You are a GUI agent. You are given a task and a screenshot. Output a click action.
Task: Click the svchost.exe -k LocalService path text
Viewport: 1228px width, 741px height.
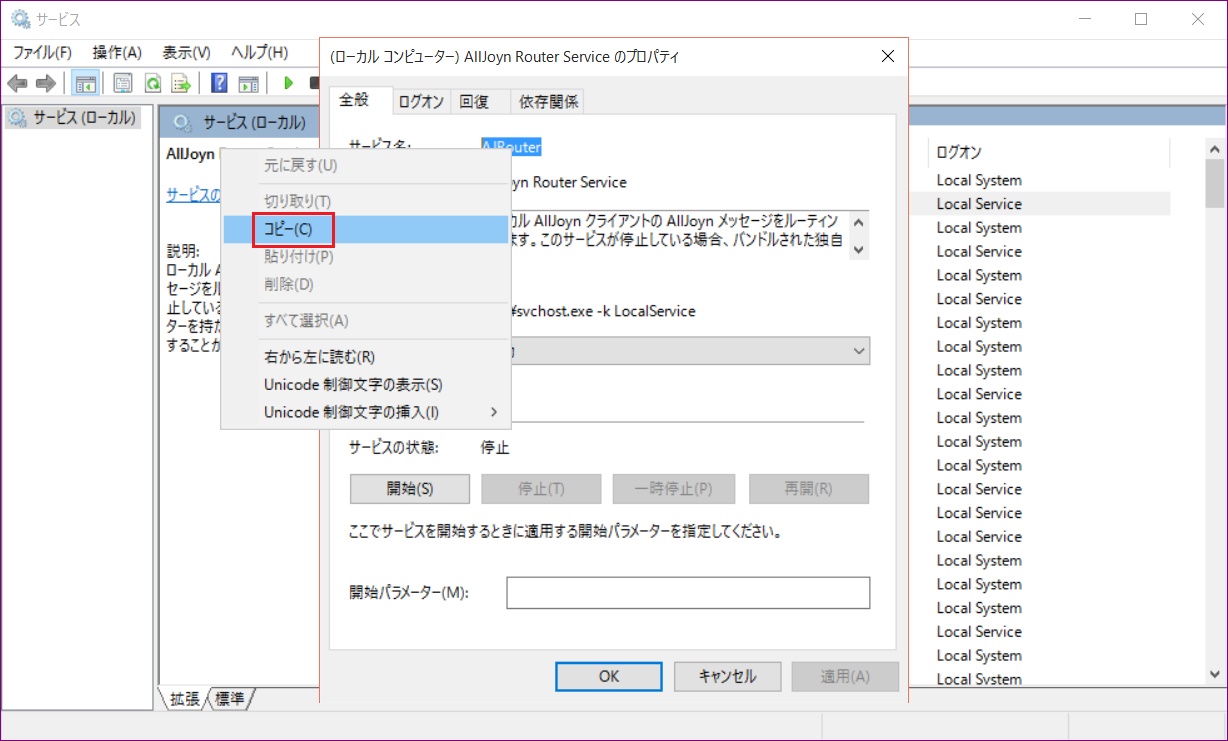point(603,311)
